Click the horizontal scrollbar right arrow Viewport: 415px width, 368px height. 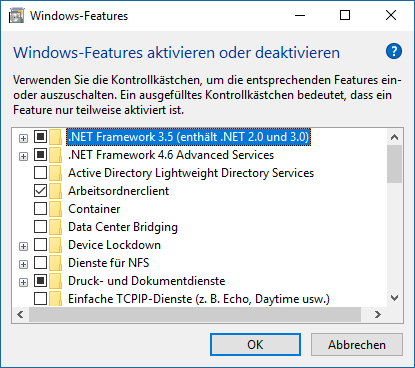(x=378, y=314)
